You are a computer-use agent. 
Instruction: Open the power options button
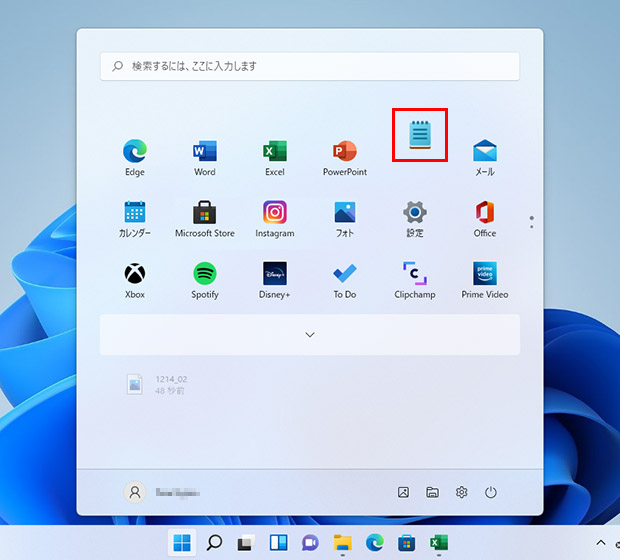point(490,492)
